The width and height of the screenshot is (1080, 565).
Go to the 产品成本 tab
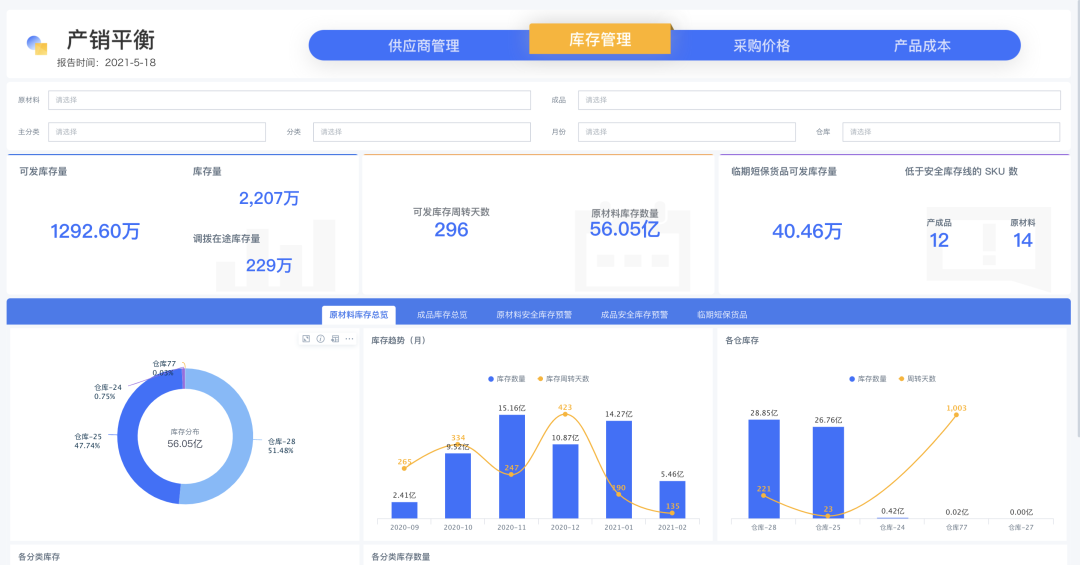[x=922, y=46]
